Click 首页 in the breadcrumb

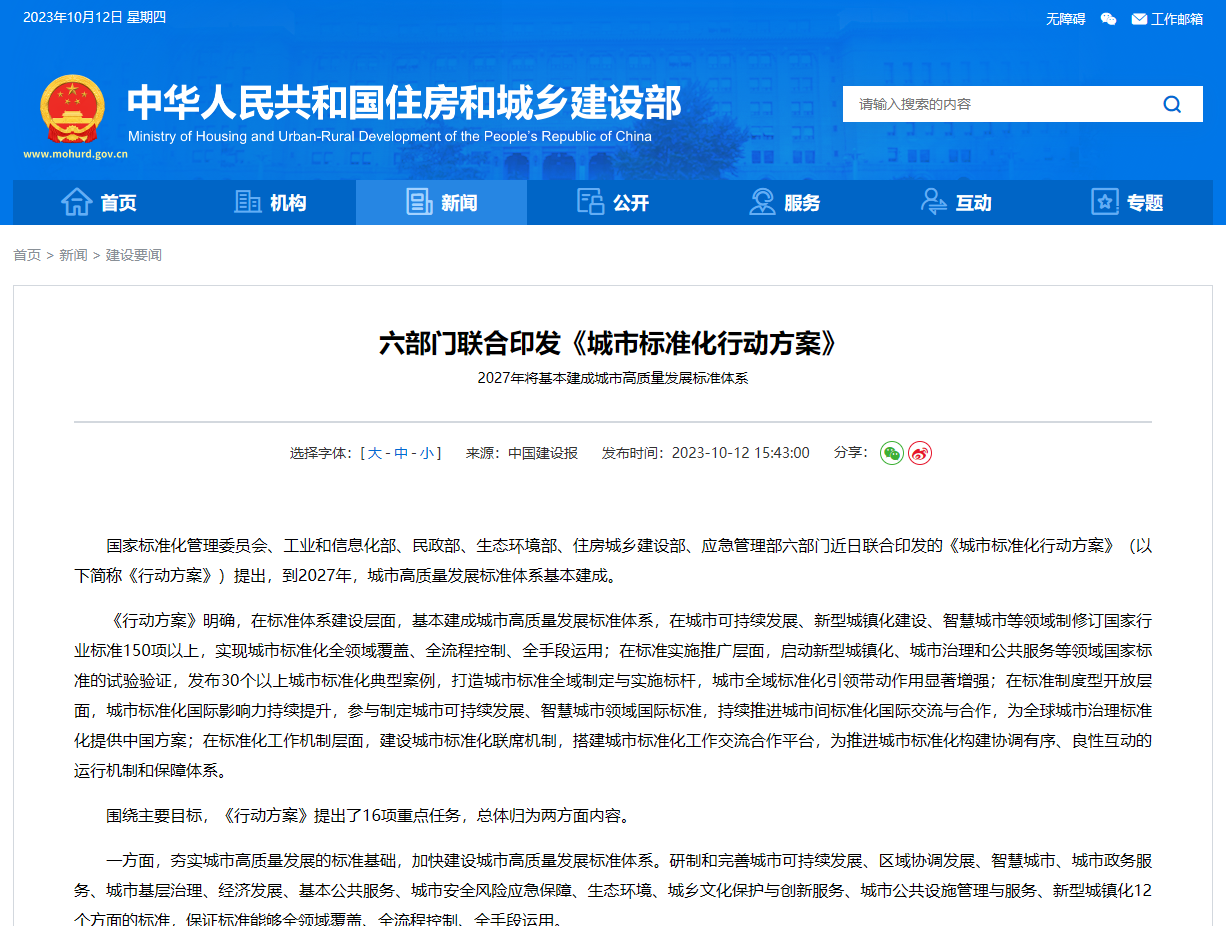coord(27,255)
